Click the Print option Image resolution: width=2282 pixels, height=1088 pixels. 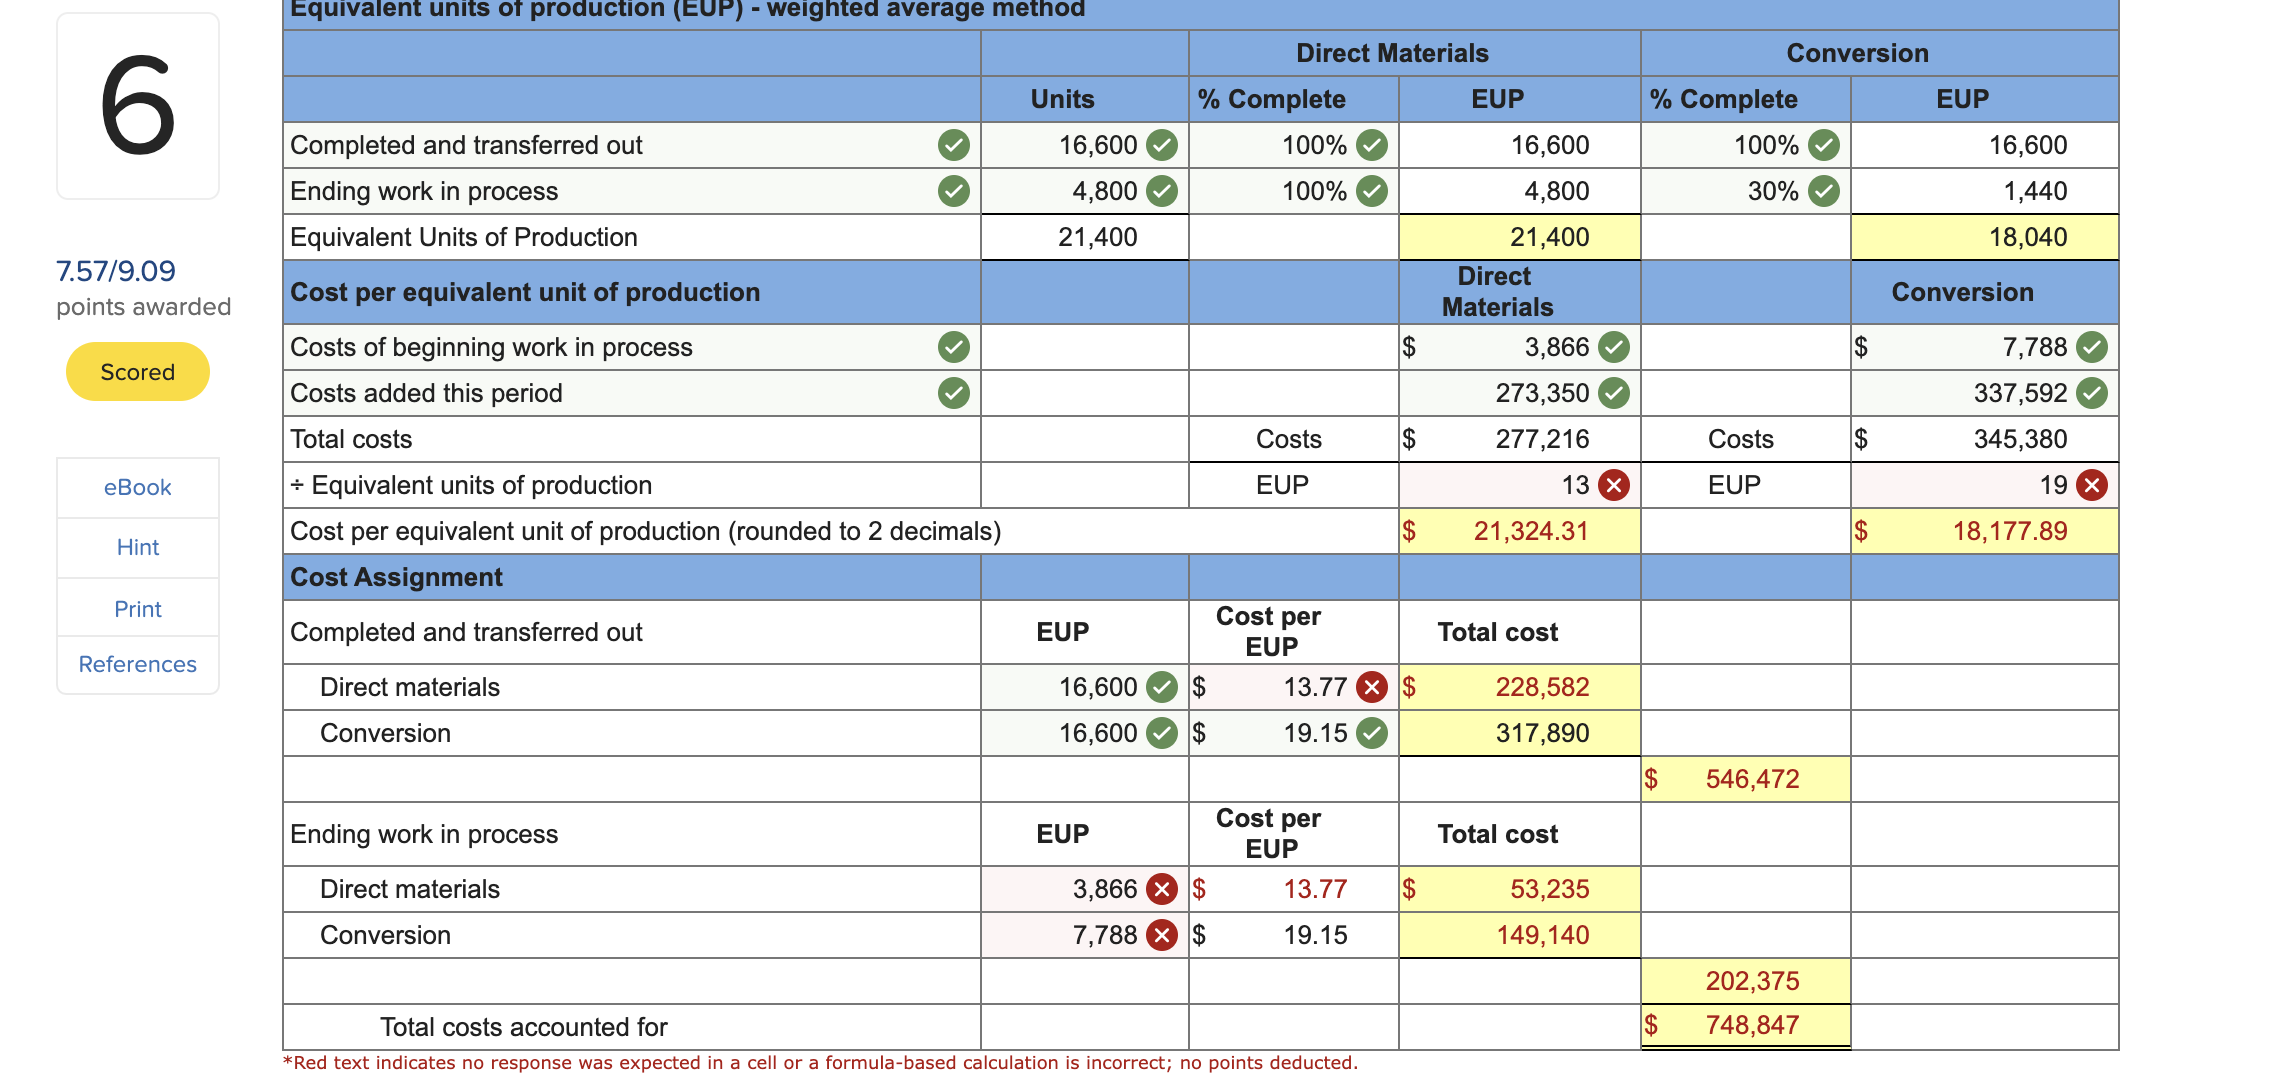[137, 608]
